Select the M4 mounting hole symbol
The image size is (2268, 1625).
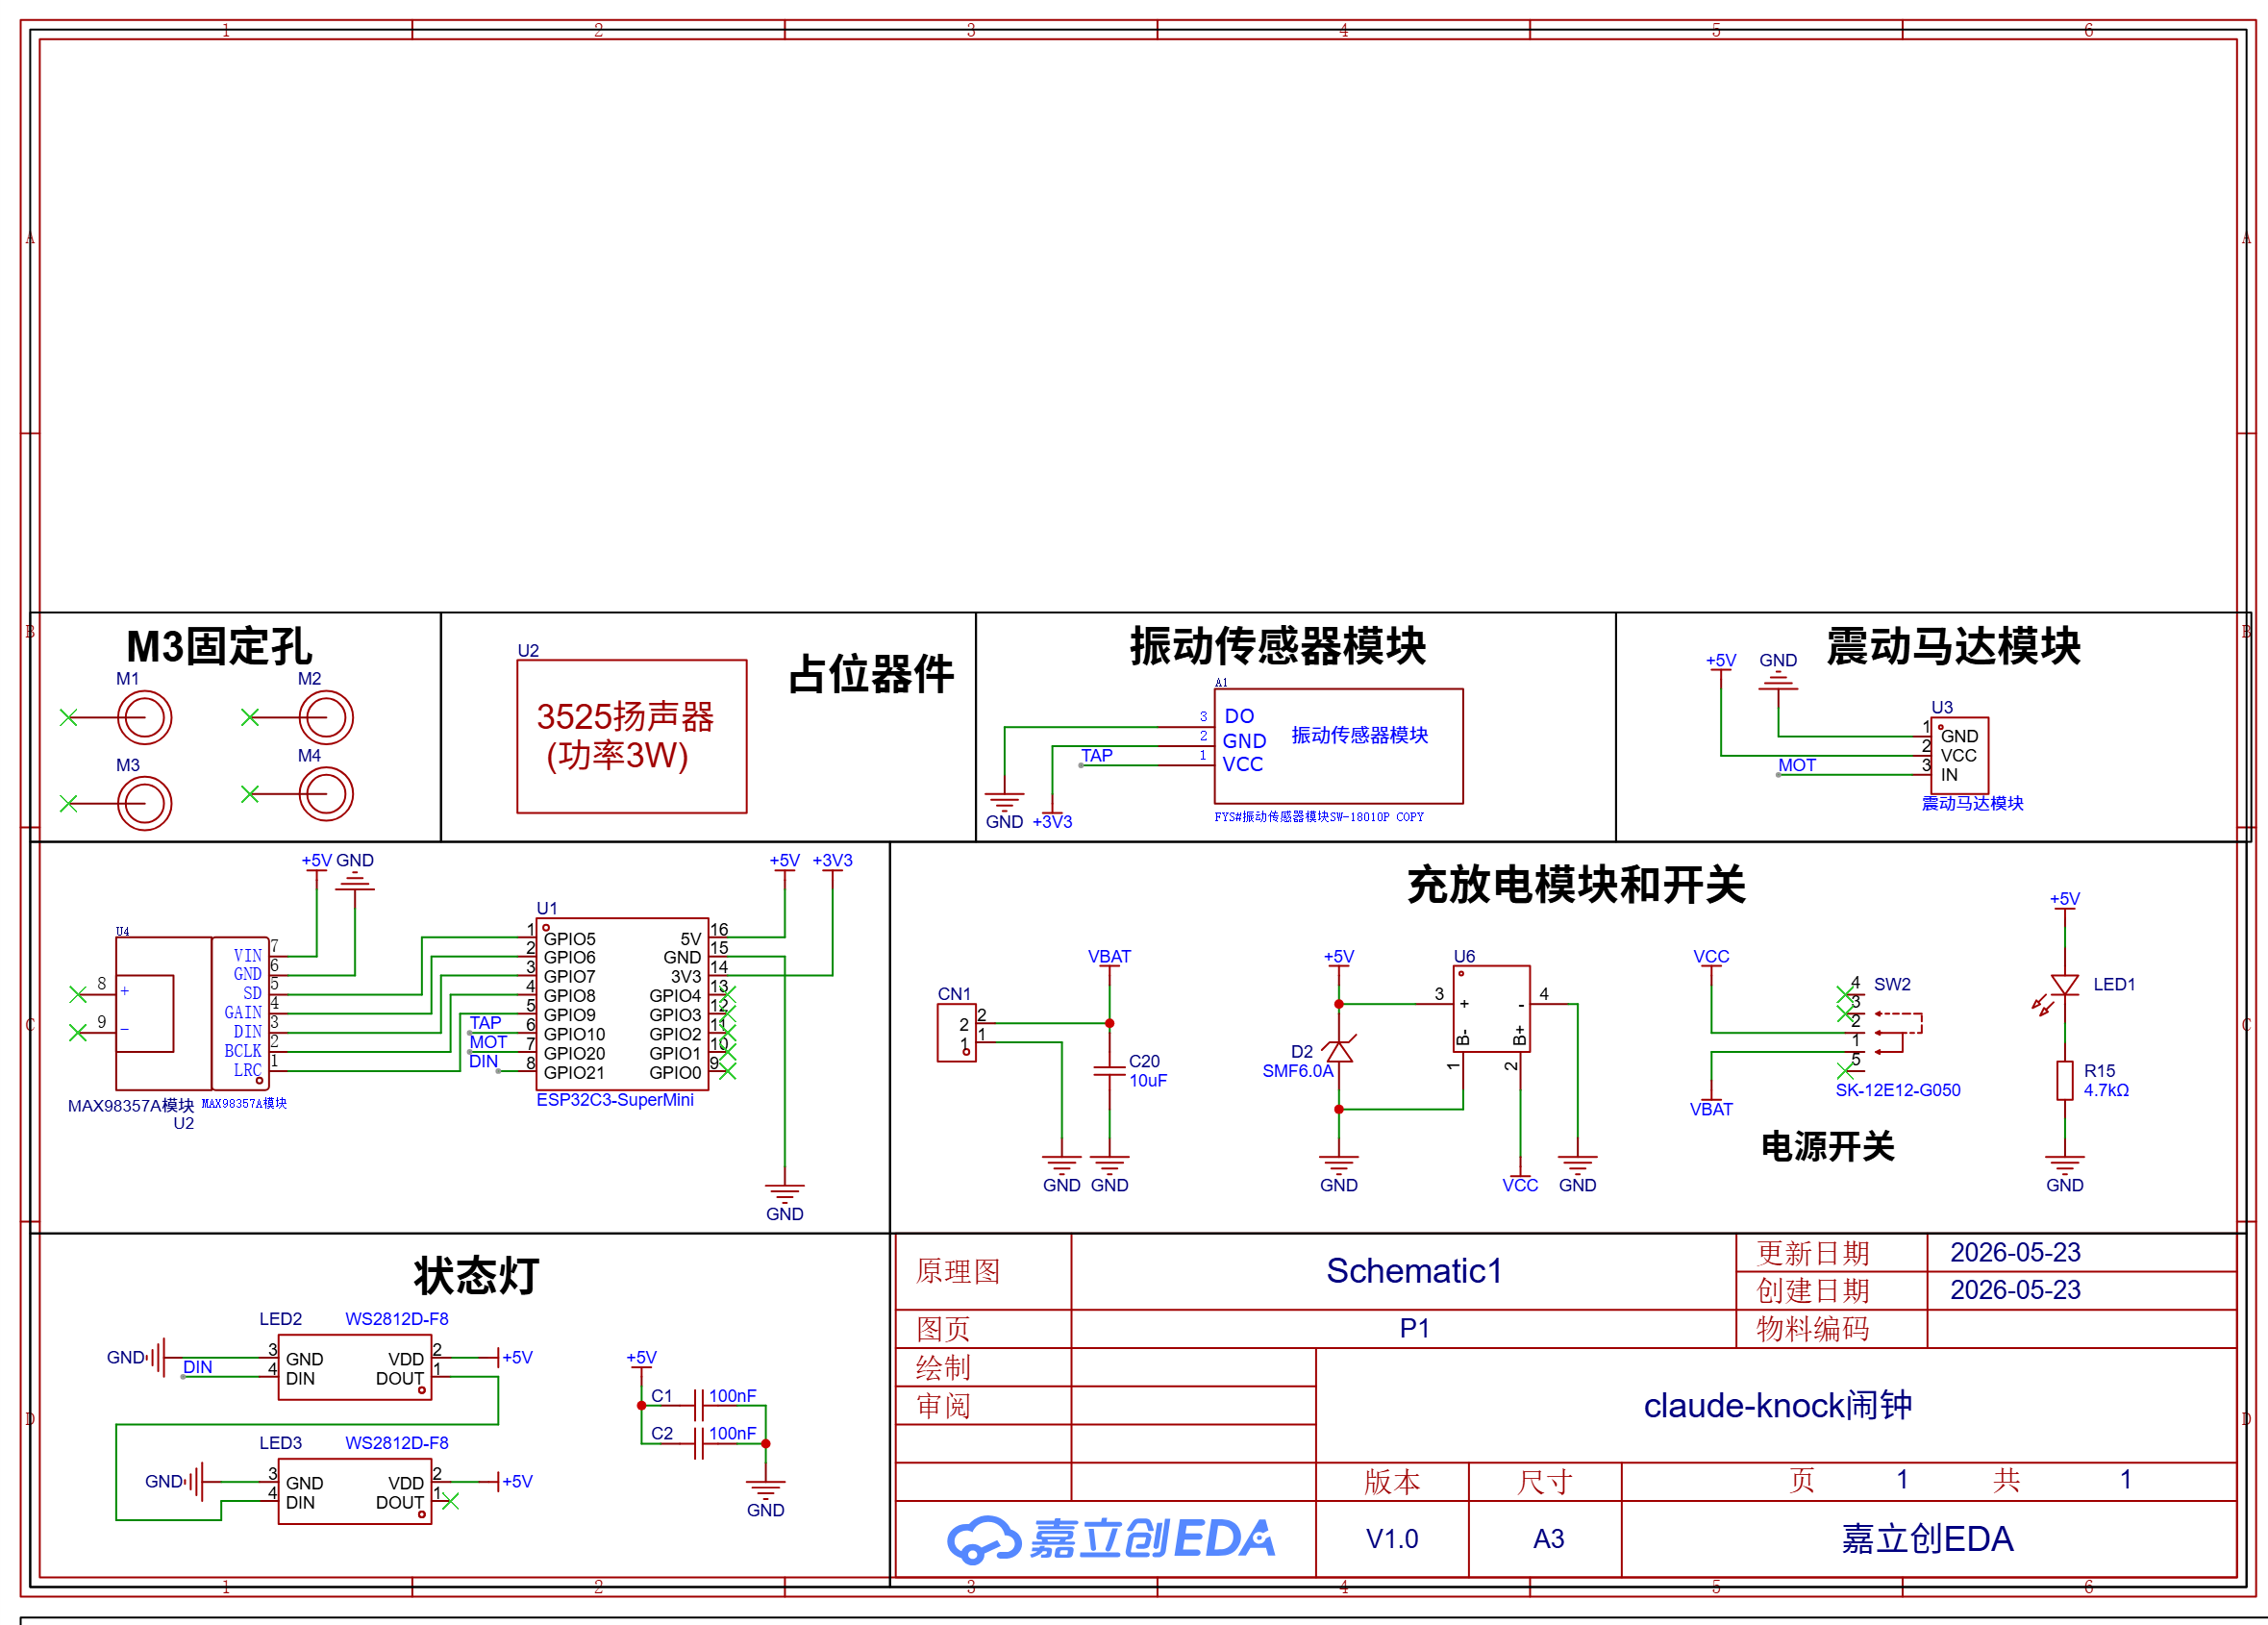point(326,794)
